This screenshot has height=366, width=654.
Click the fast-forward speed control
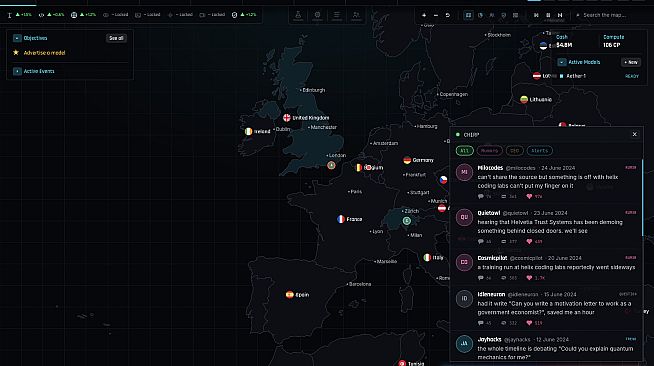click(x=560, y=15)
